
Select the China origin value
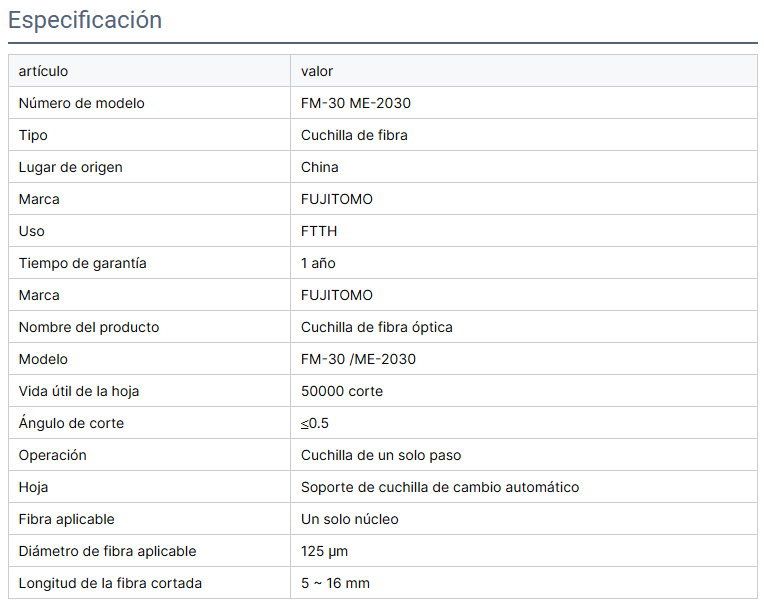[x=320, y=167]
